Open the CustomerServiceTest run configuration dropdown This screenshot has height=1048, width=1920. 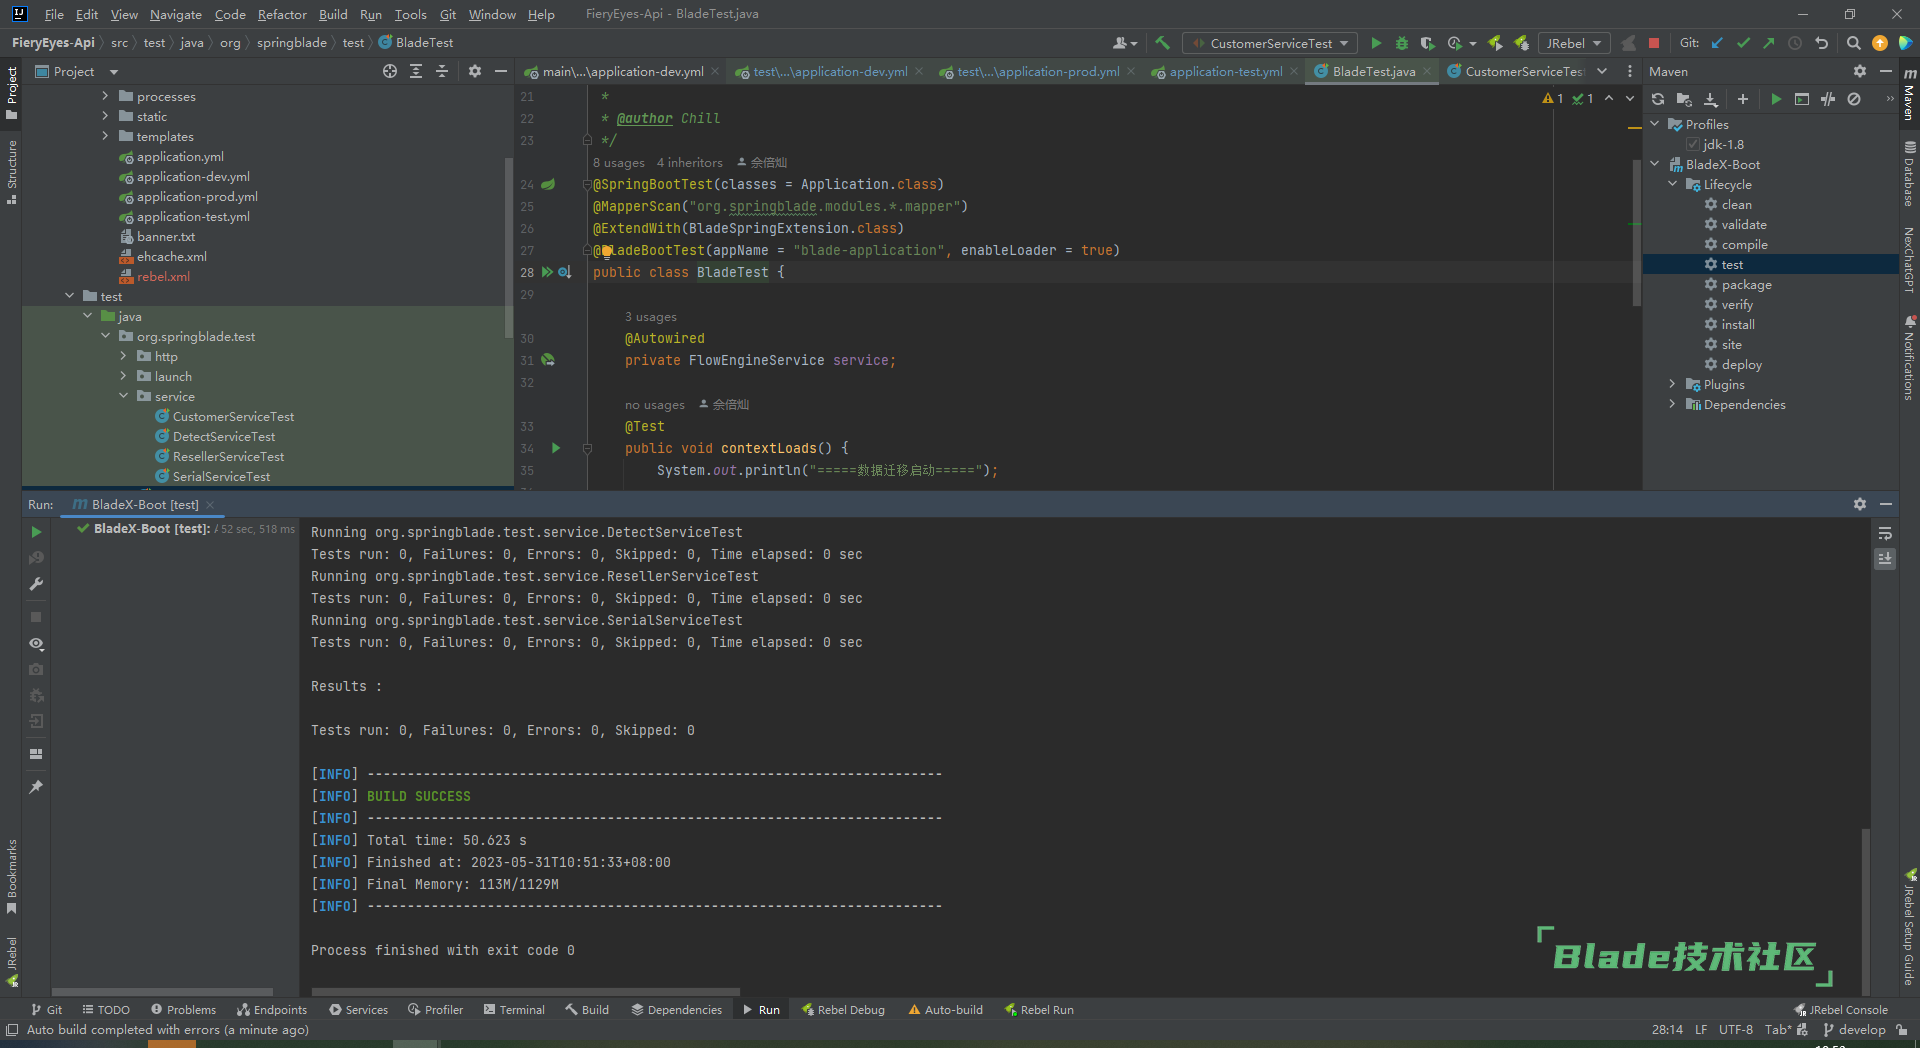click(1270, 43)
